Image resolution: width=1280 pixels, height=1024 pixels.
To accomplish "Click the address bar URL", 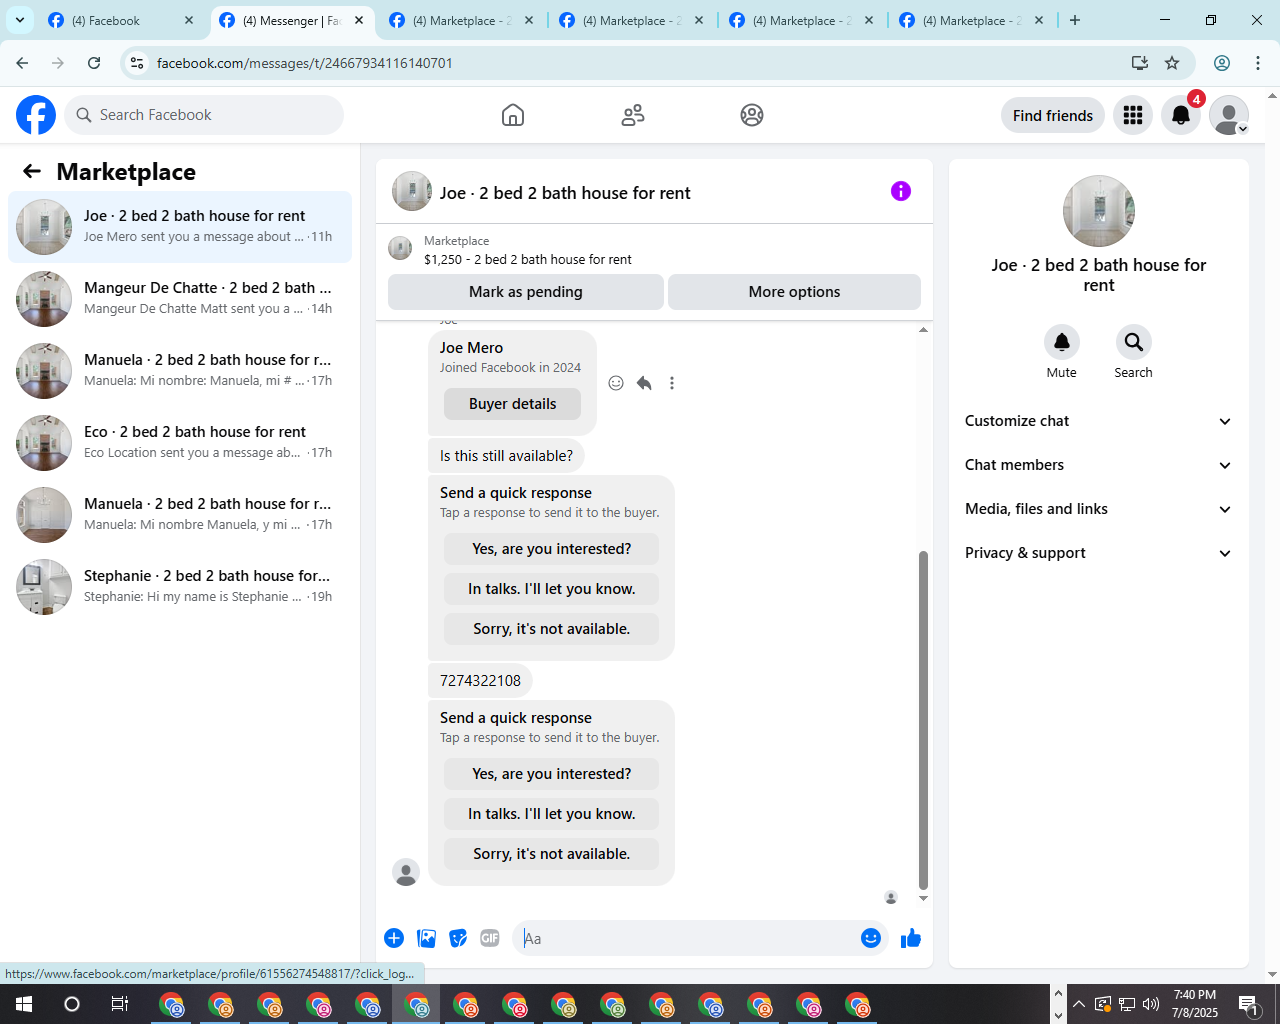I will 305,63.
